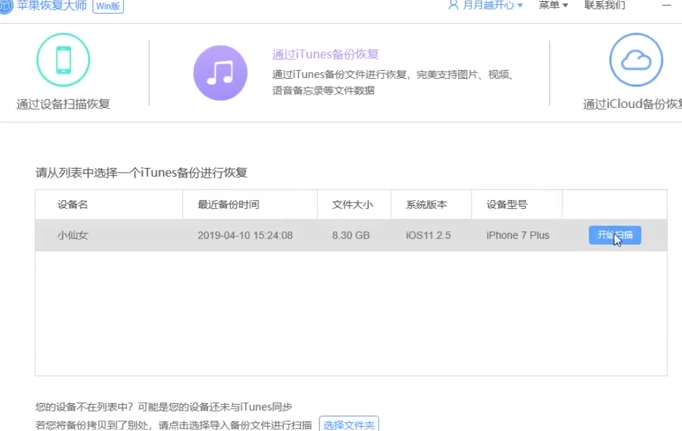Switch to 通过设备扫描恢复 mode
Screen dimensions: 682x431
(63, 104)
